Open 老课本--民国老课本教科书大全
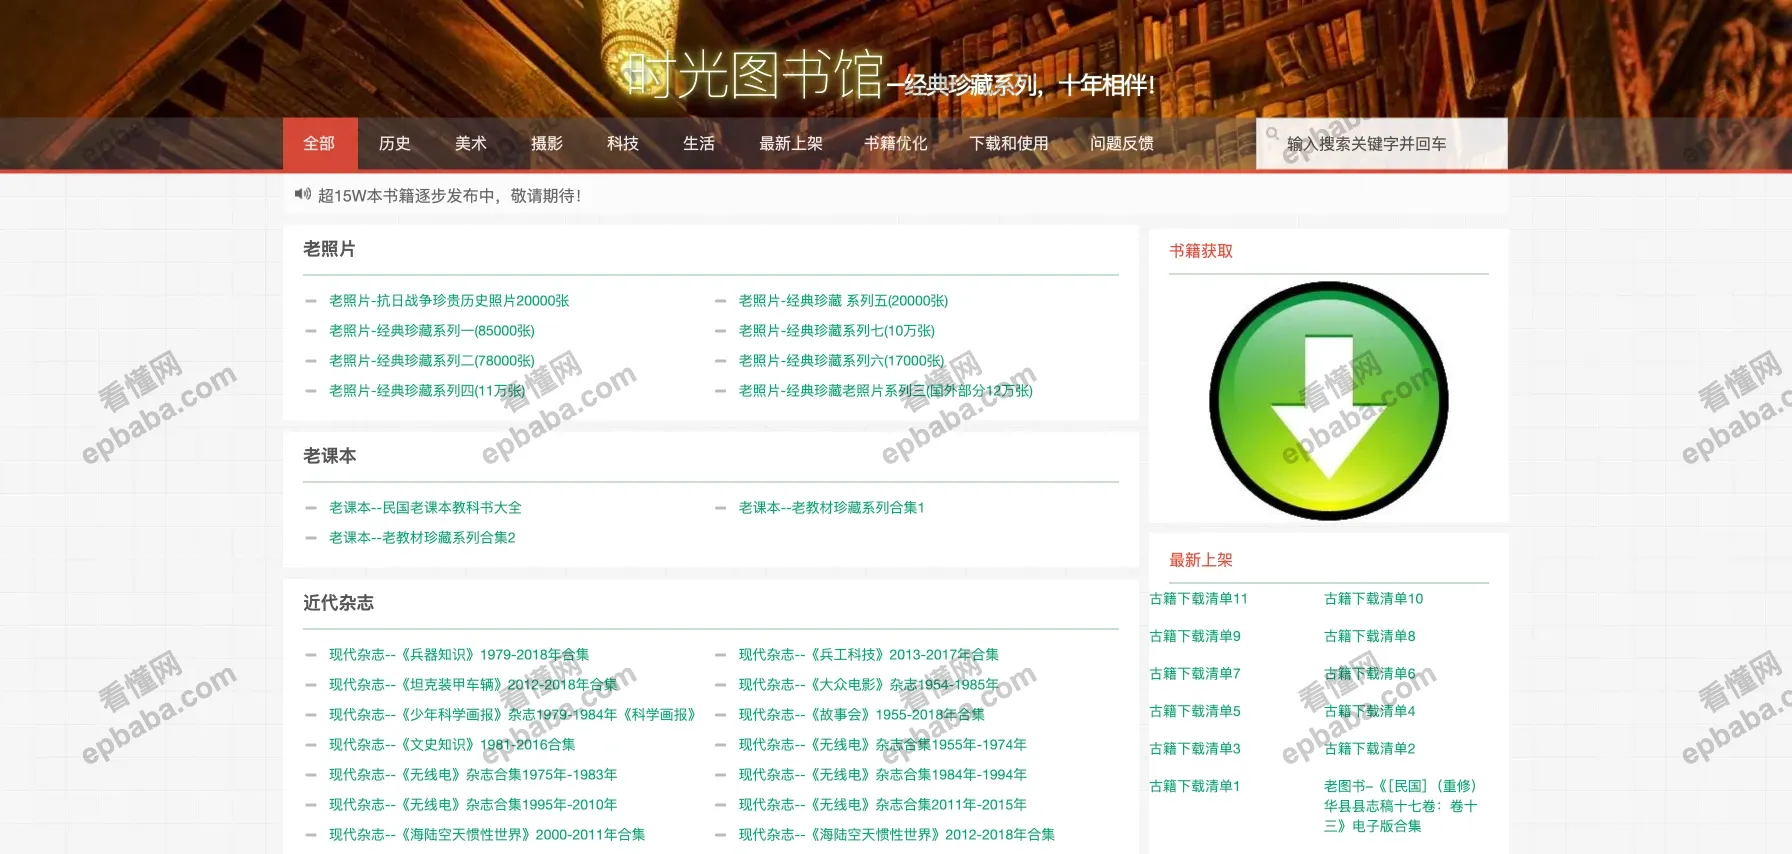This screenshot has width=1792, height=854. pos(425,508)
